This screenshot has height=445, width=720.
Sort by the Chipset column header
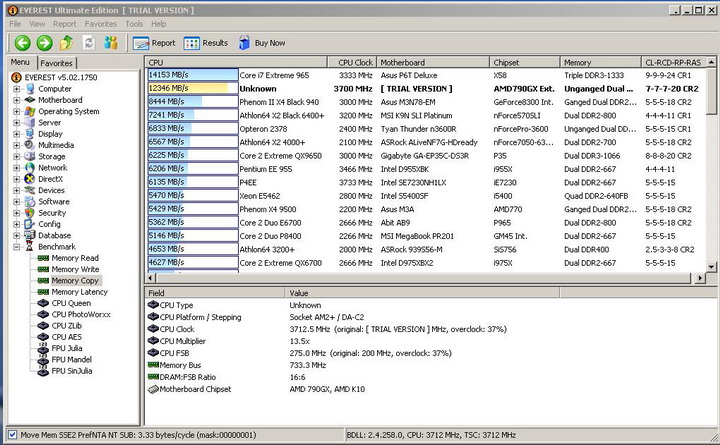click(525, 62)
